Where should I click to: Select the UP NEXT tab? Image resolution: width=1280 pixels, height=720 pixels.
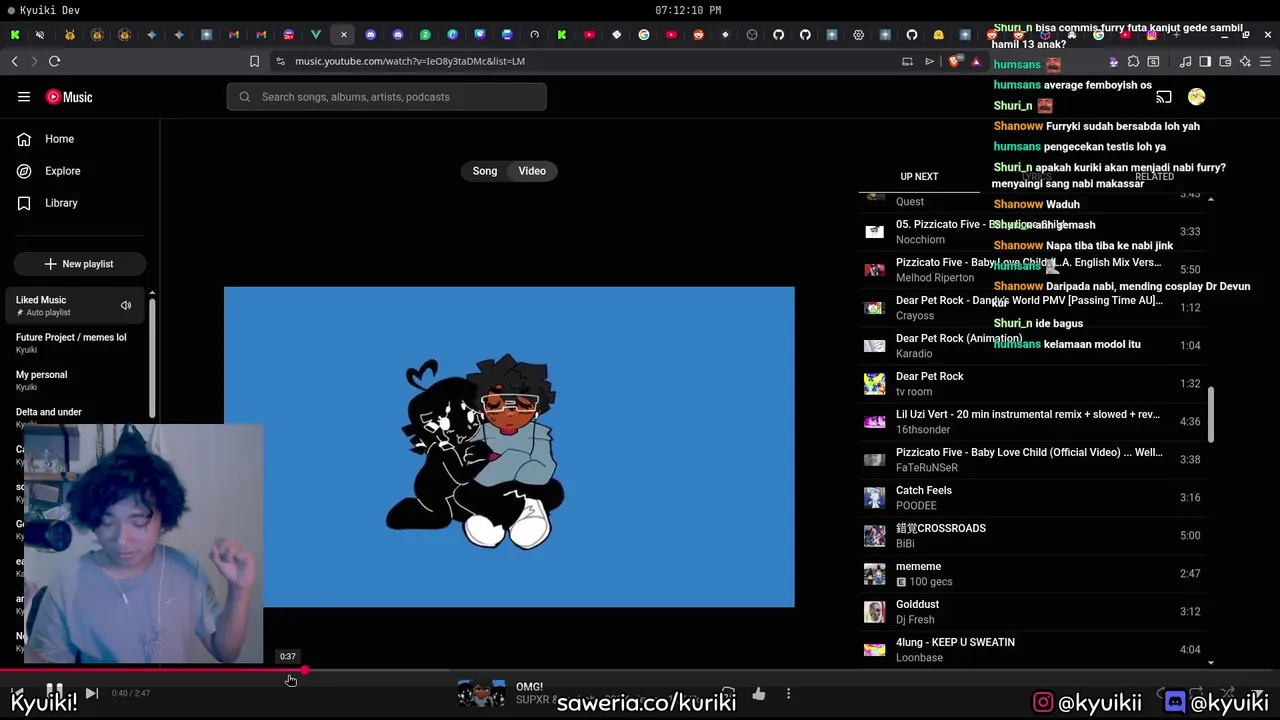pyautogui.click(x=919, y=177)
